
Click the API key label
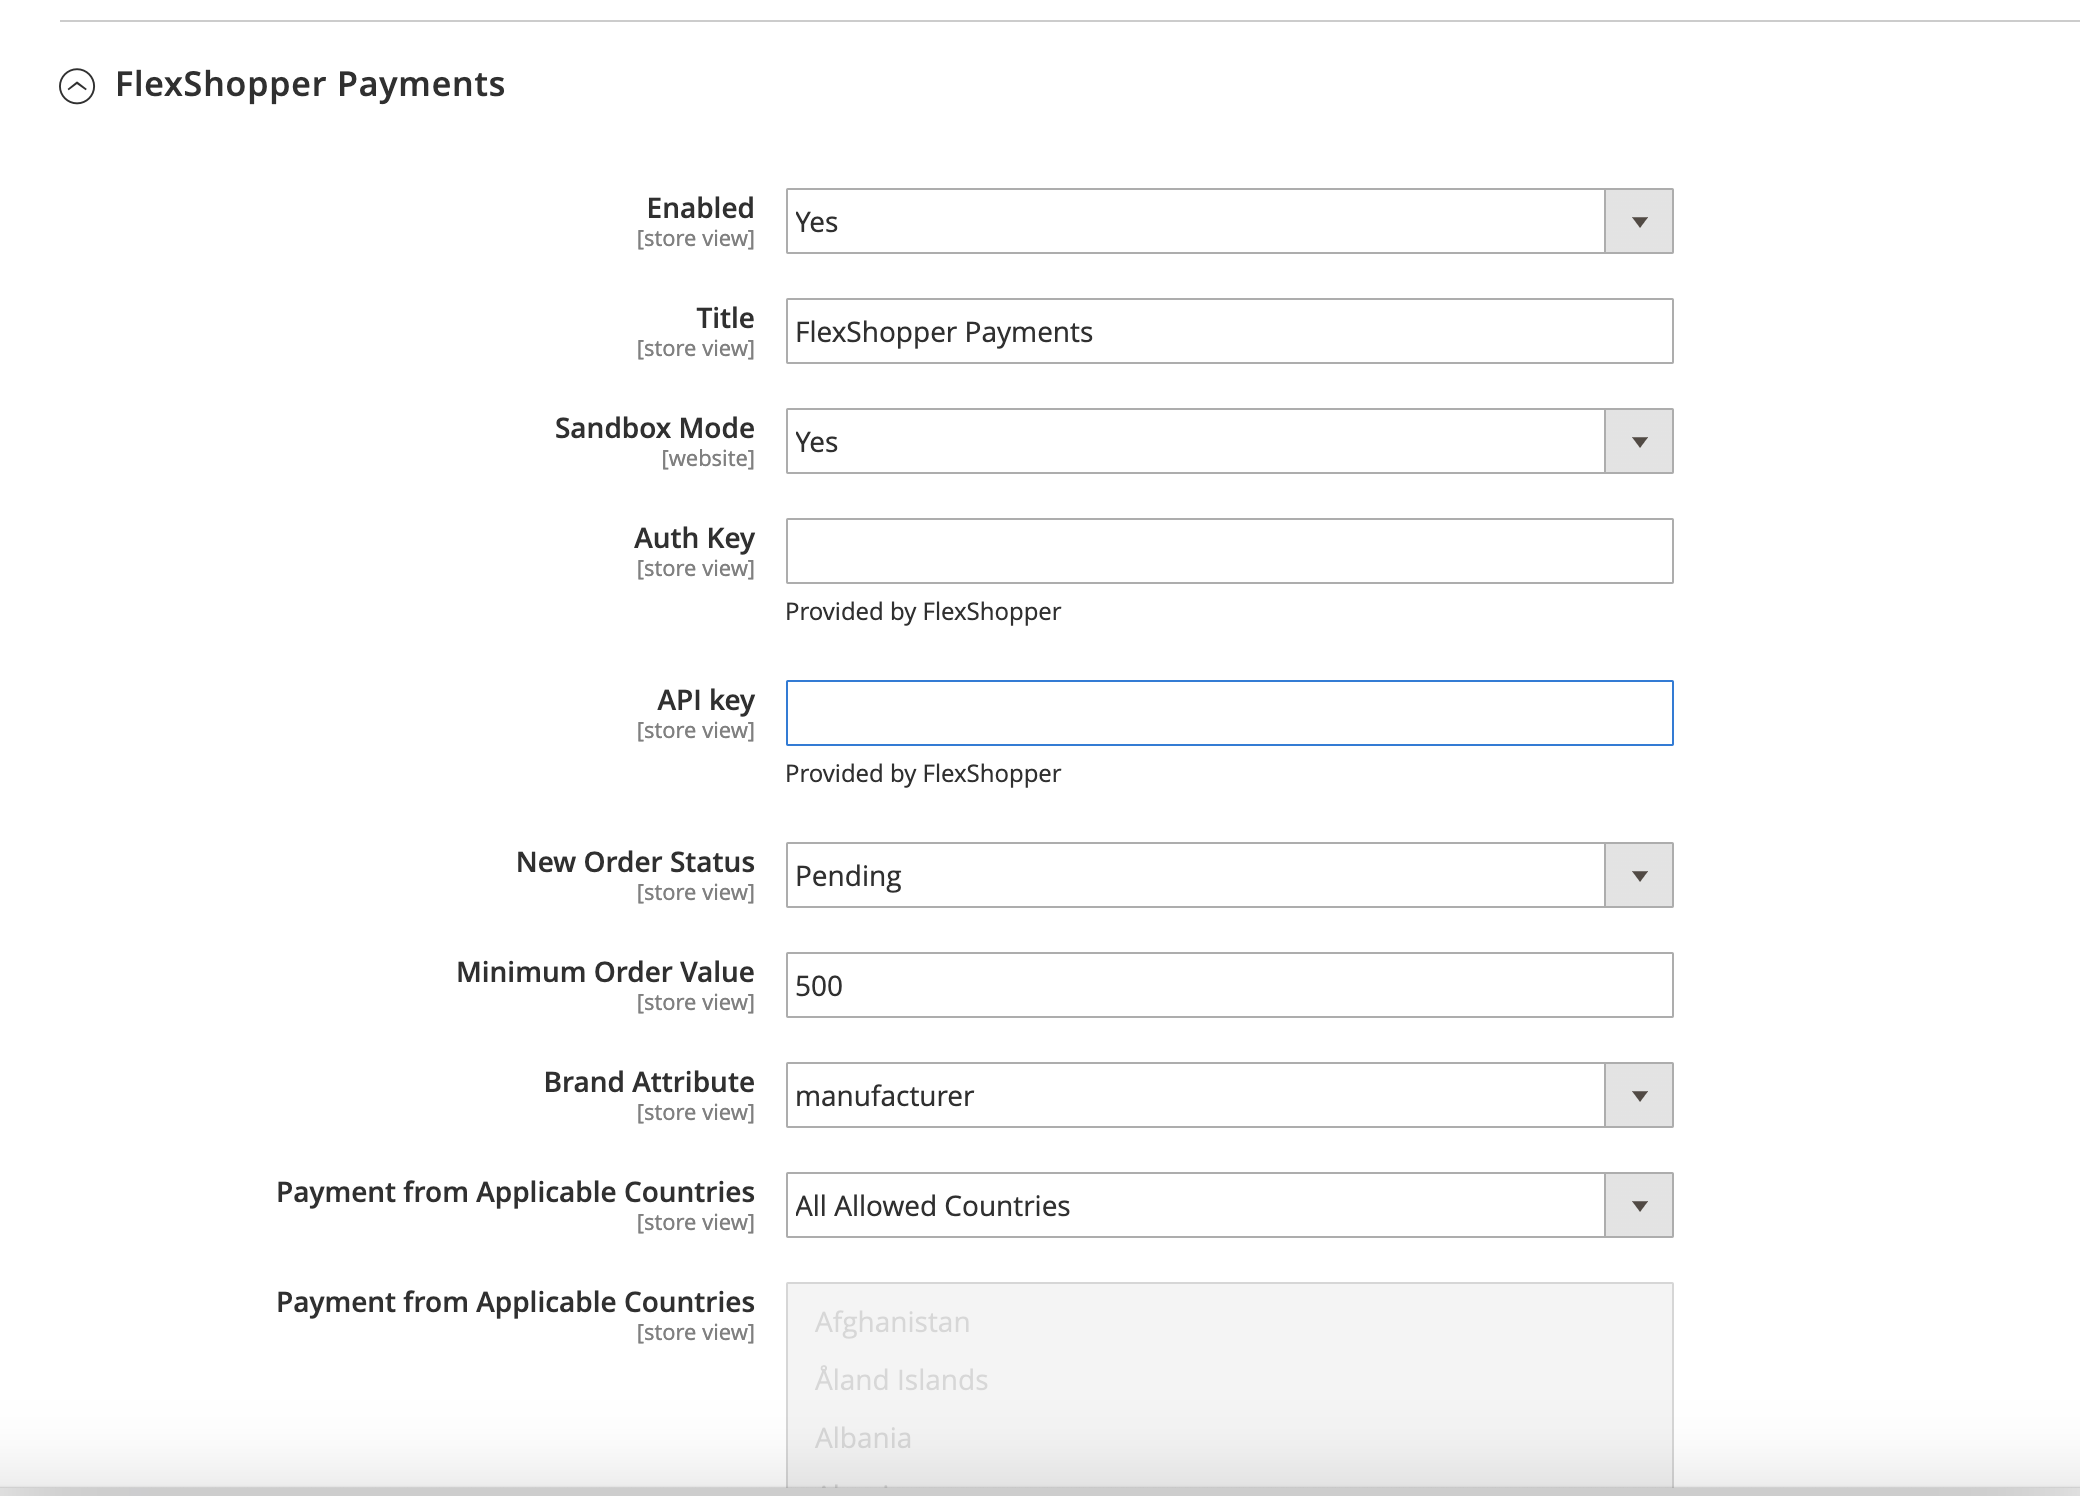point(705,700)
